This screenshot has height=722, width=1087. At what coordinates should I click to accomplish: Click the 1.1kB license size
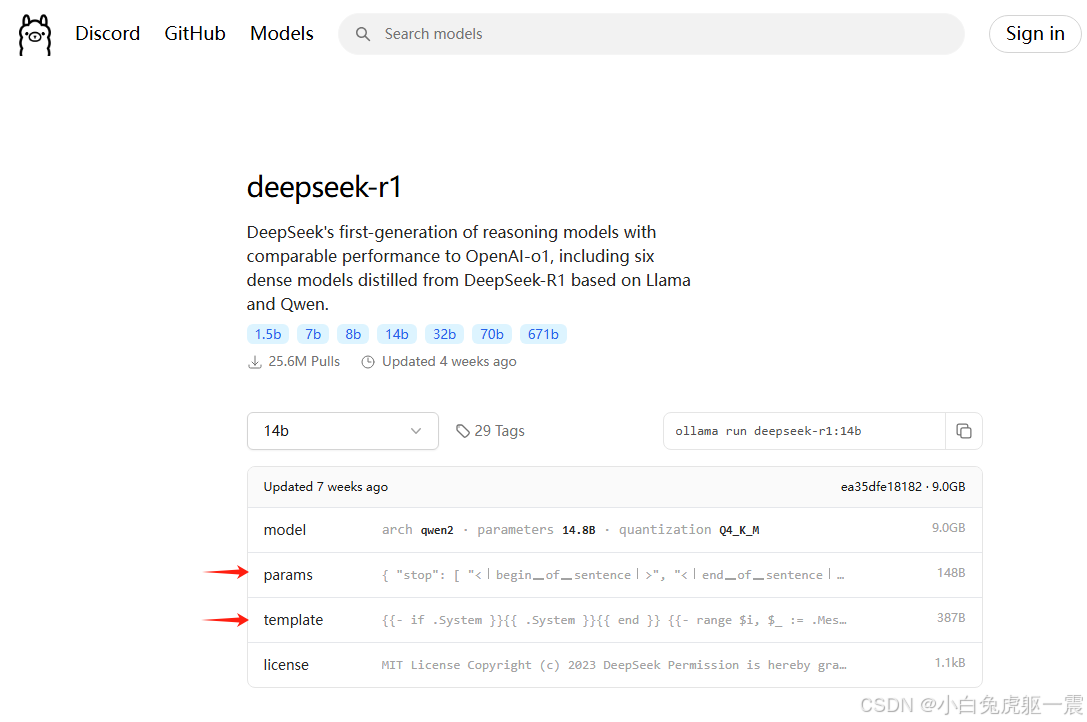[950, 662]
